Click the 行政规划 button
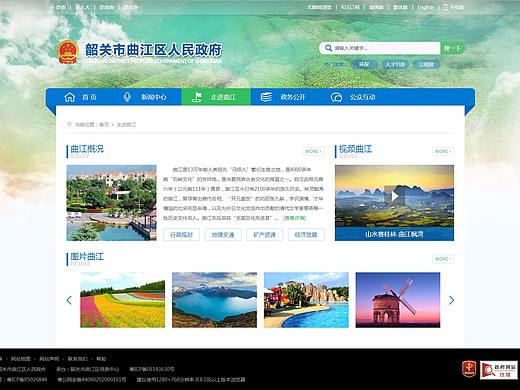This screenshot has width=520, height=390. click(182, 235)
